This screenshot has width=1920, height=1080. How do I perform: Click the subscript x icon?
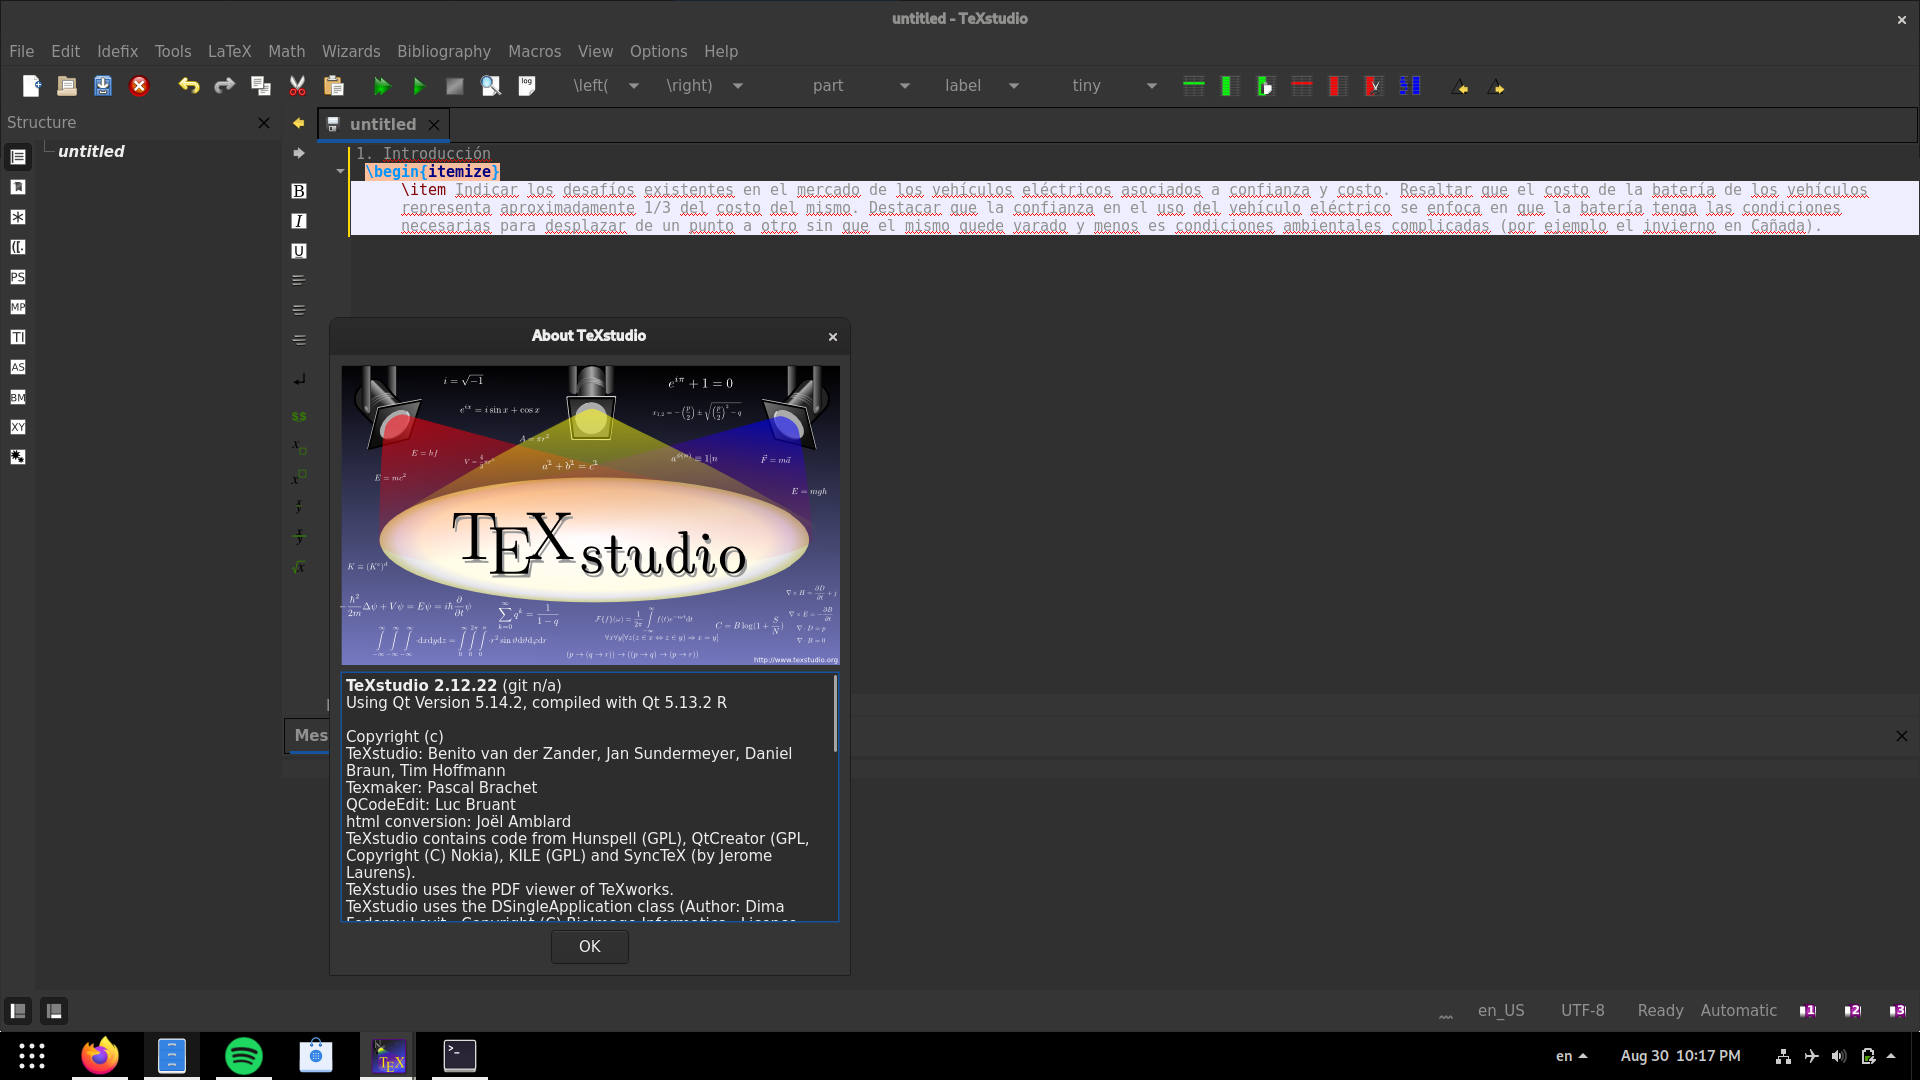tap(298, 447)
